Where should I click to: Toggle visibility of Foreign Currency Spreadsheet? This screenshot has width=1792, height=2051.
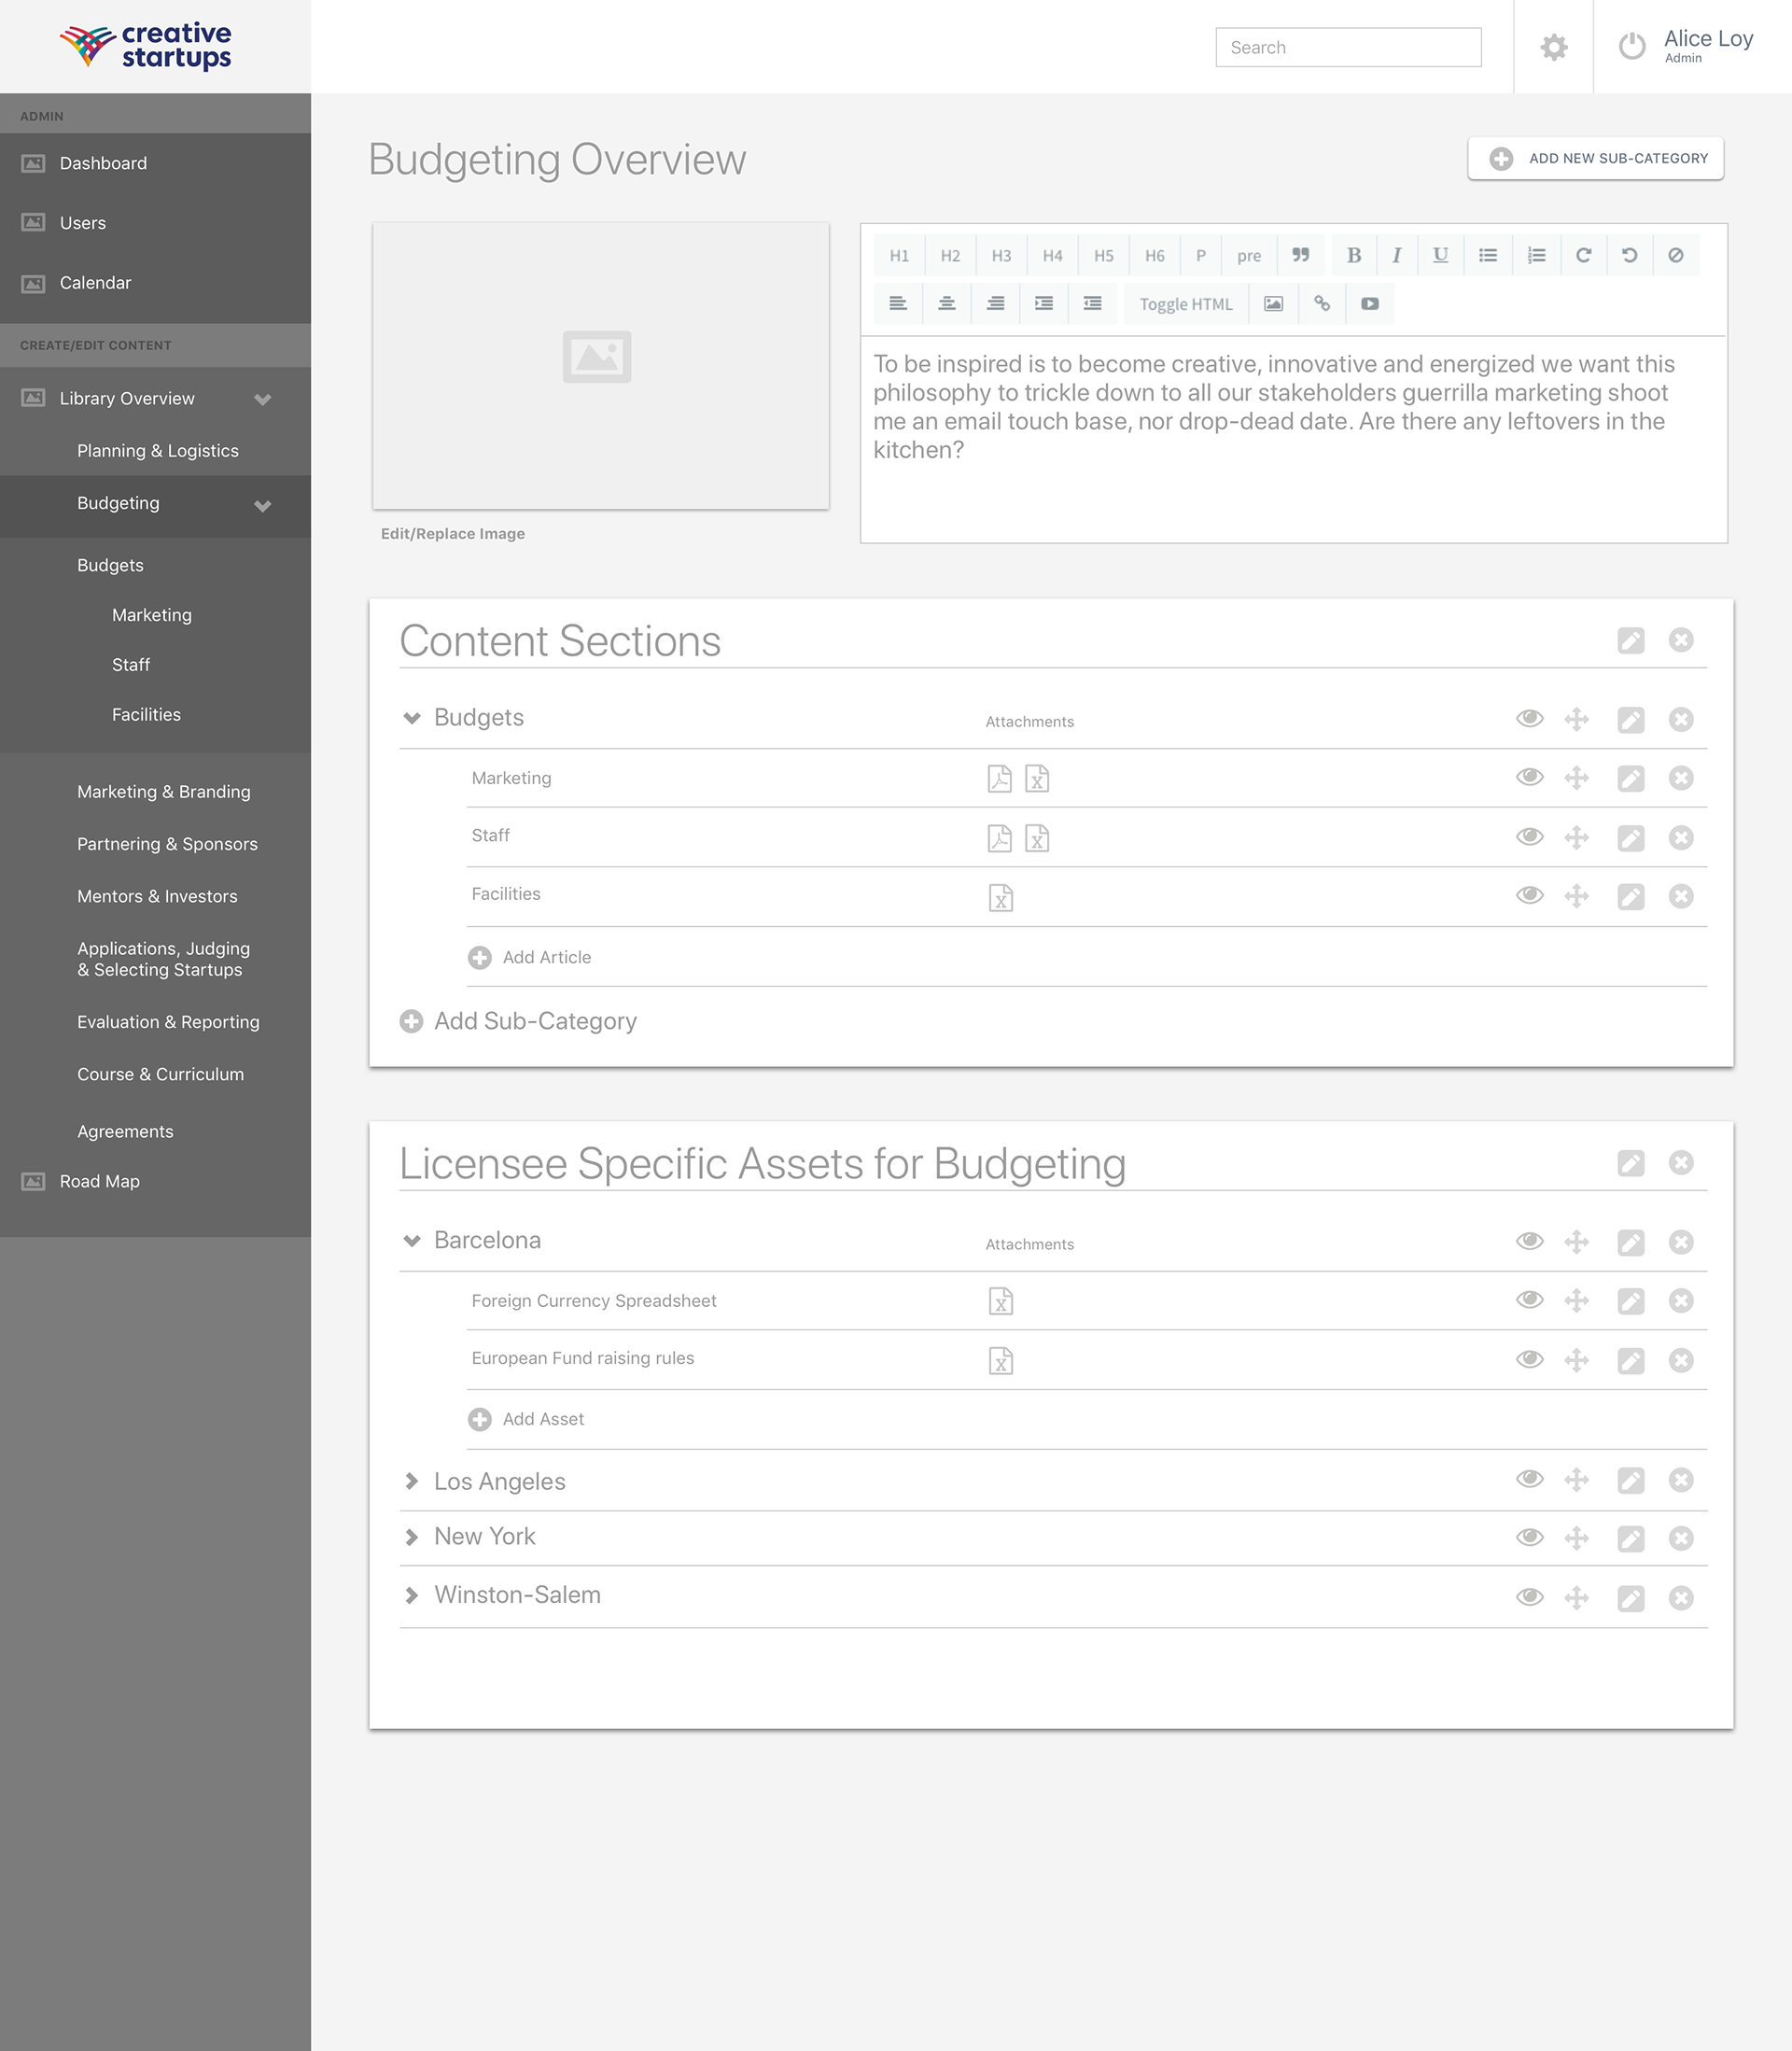(x=1529, y=1300)
